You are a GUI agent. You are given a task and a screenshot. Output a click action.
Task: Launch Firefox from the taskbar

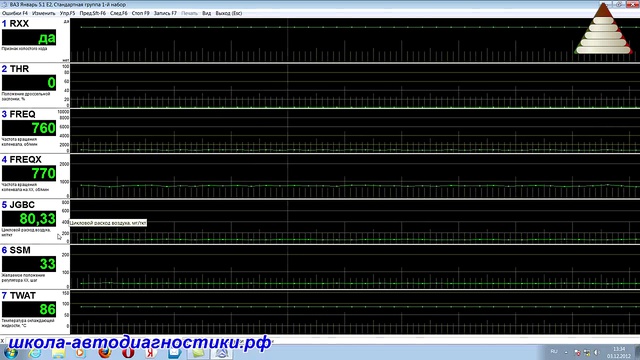coord(104,353)
